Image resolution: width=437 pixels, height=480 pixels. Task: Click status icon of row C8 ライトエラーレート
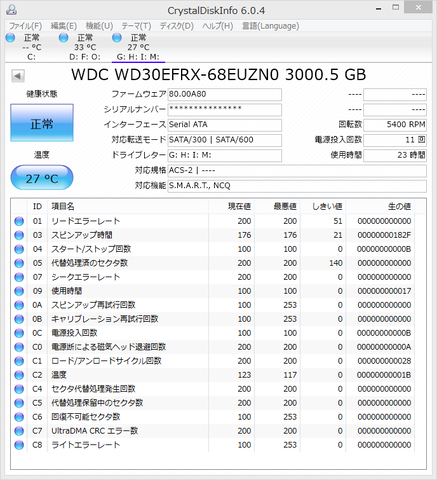pos(19,445)
